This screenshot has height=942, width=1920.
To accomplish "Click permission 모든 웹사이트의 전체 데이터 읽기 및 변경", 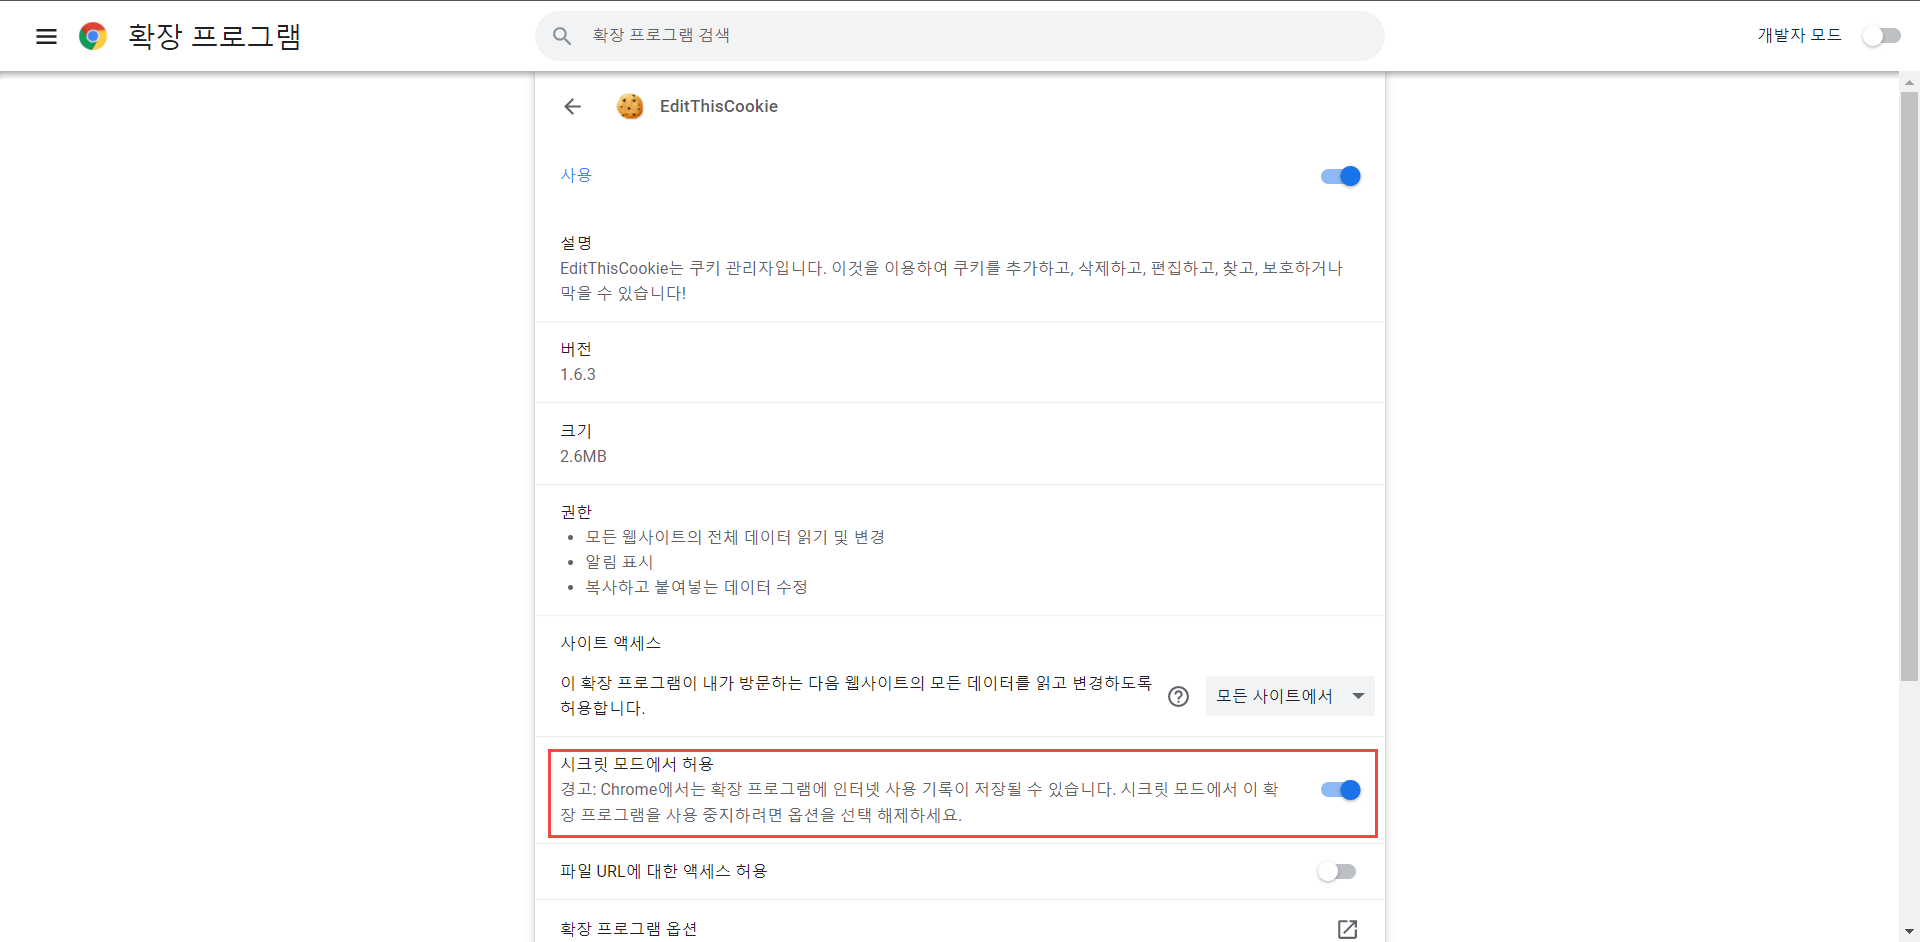I will 735,537.
